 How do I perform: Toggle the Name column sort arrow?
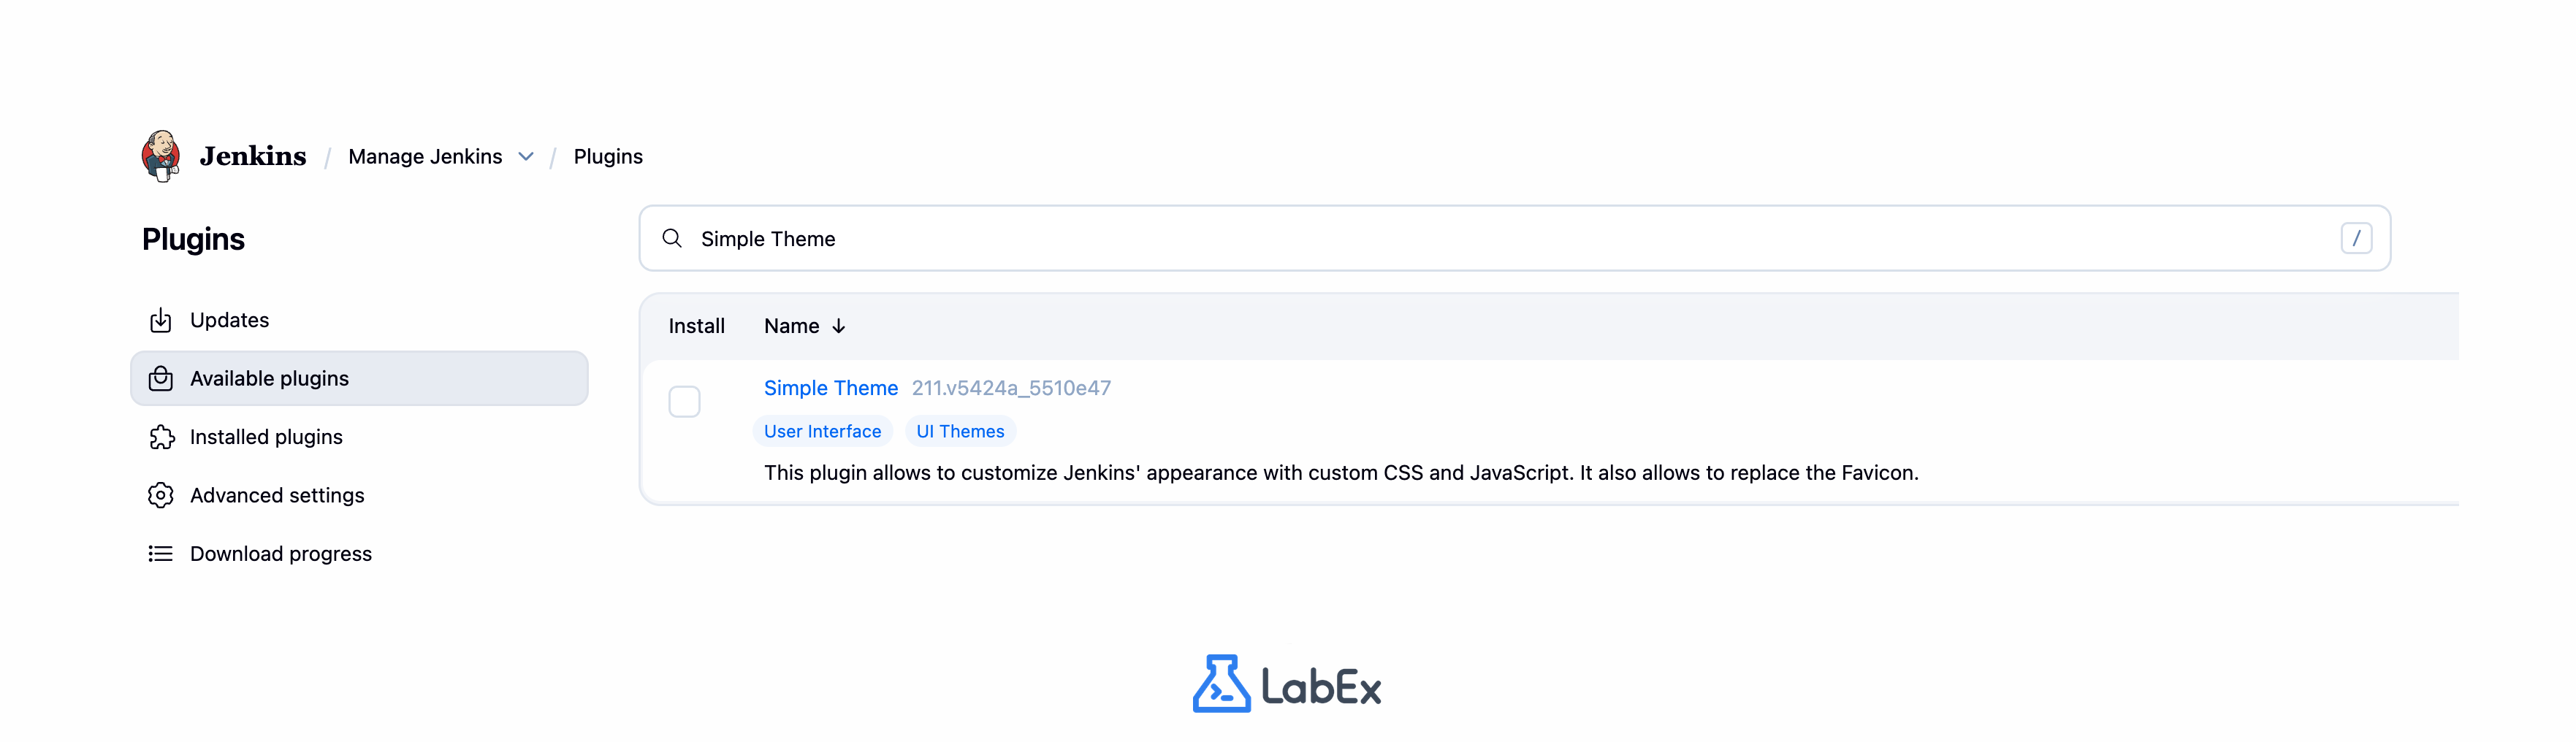click(x=838, y=326)
